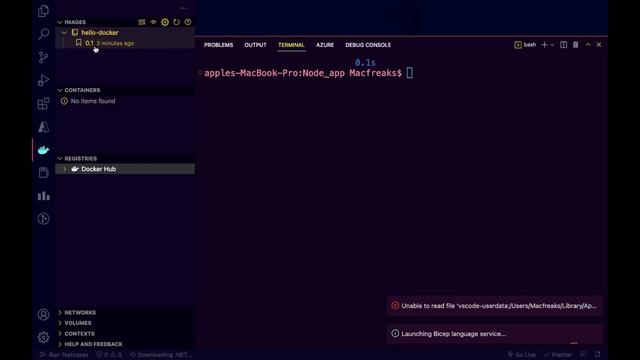
Task: Click the icon below the Docker whale icon
Action: click(43, 173)
